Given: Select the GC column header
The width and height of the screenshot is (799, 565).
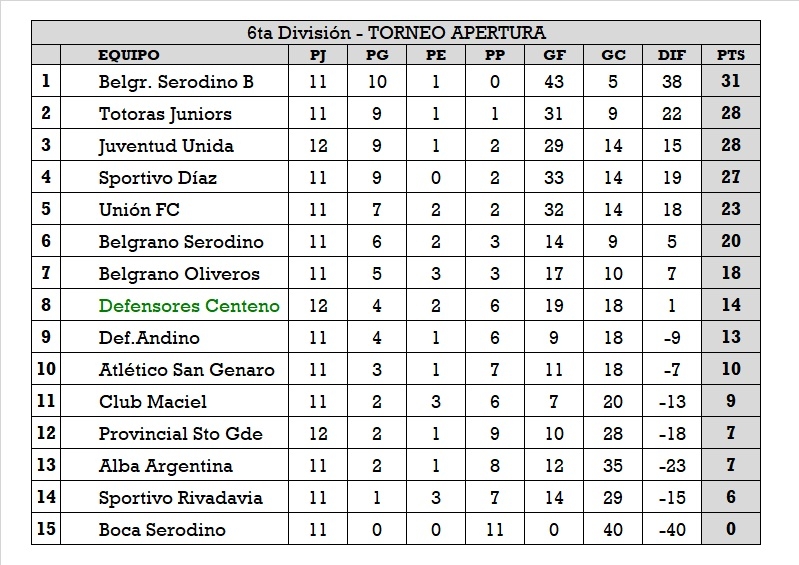Looking at the screenshot, I should point(613,55).
